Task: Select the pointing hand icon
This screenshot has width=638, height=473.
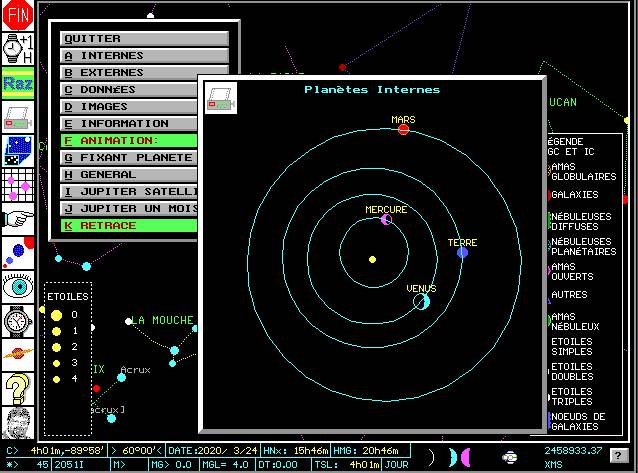Action: (18, 219)
